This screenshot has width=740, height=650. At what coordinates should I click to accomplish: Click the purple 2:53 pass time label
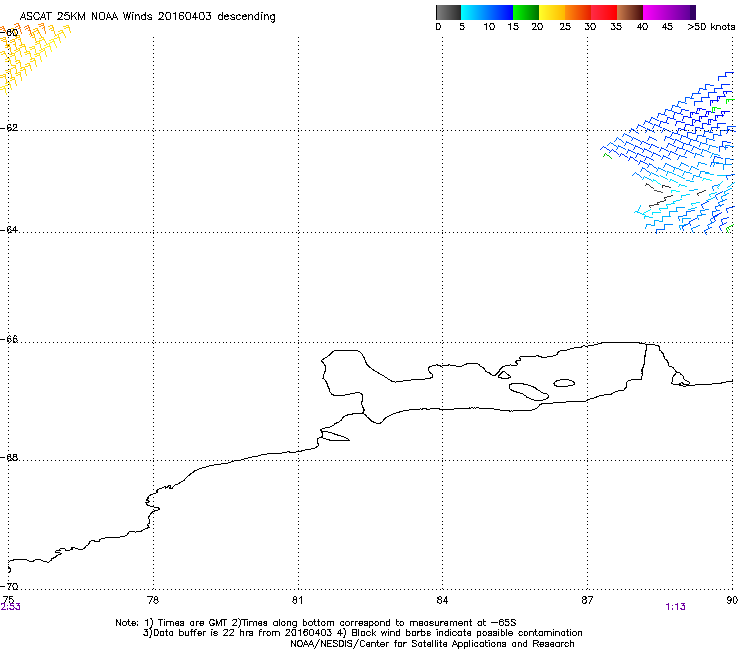[10, 607]
